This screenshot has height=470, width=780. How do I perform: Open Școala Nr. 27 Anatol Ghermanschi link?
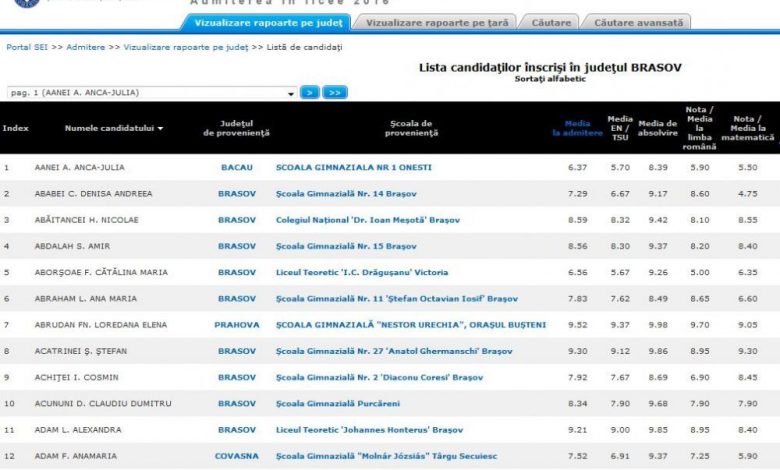click(x=394, y=352)
